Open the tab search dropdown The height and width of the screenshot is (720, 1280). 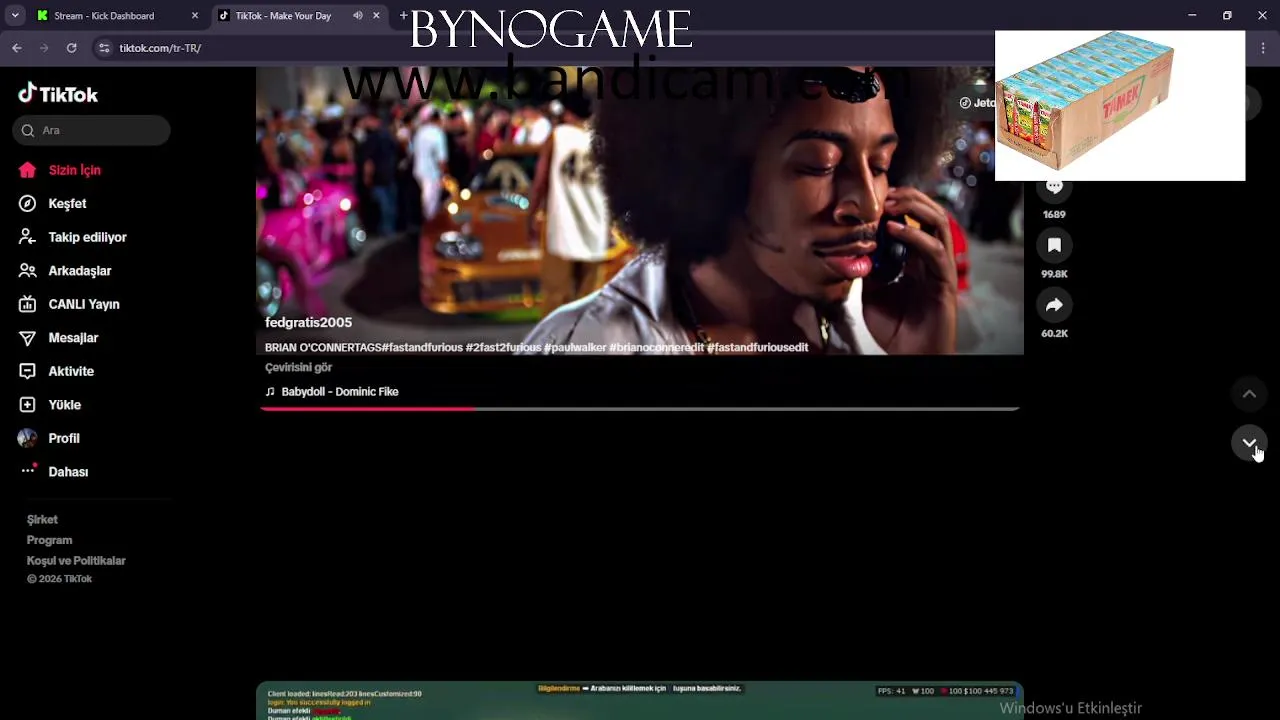coord(15,16)
